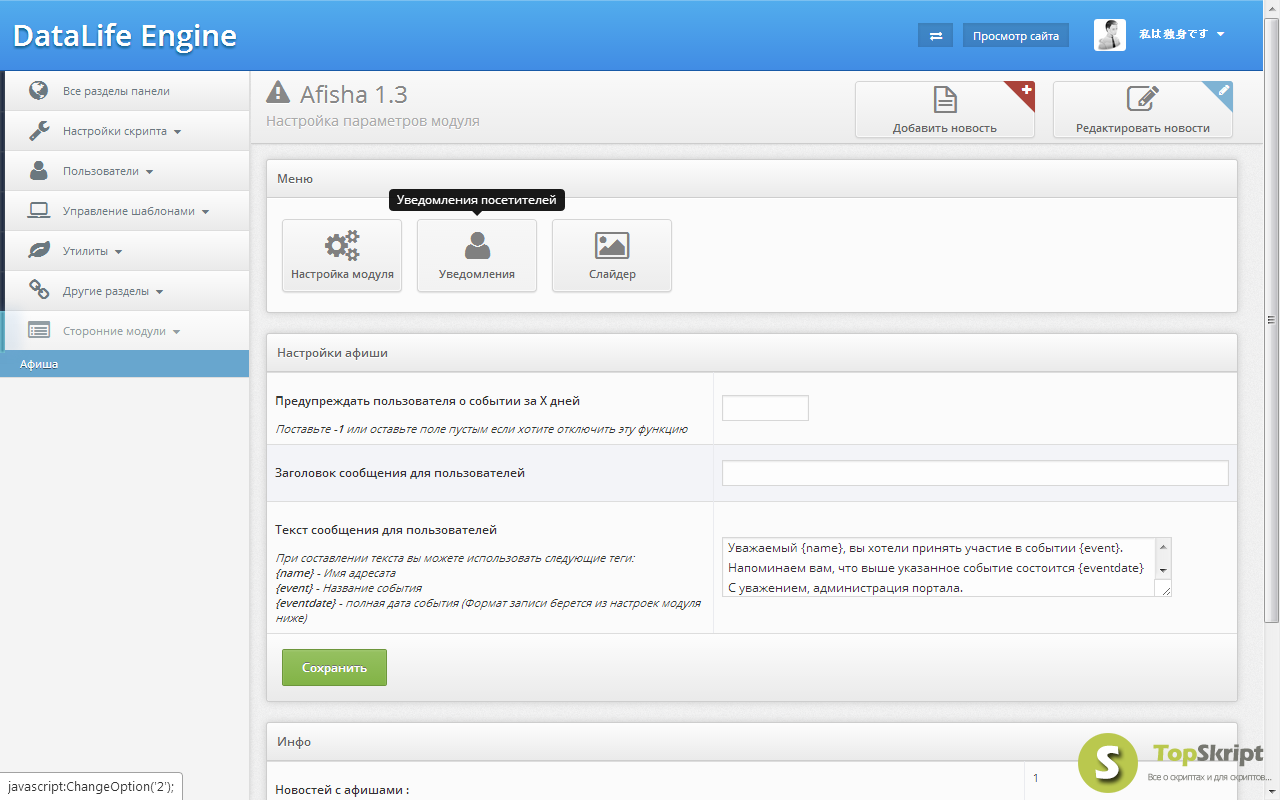Click the swap arrows icon in header
Viewport: 1280px width, 800px height.
tap(936, 35)
